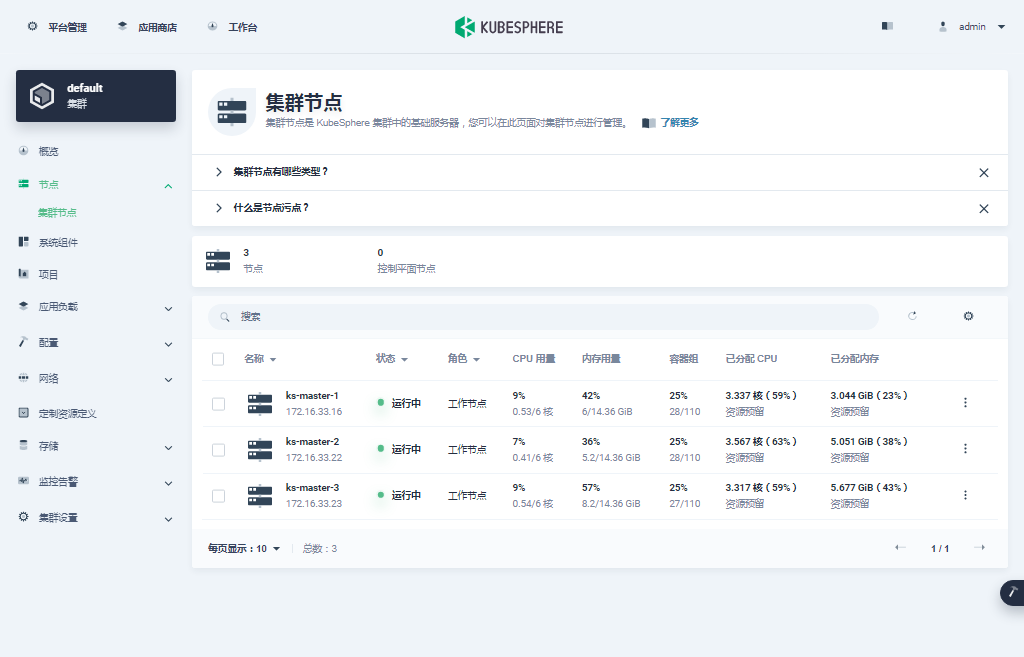Click the refresh icon above table

[x=912, y=316]
